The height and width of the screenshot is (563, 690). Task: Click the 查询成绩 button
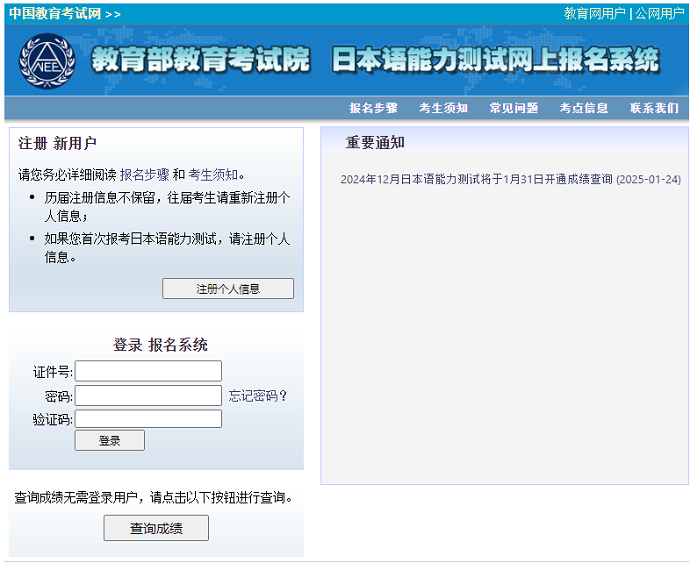coord(156,528)
